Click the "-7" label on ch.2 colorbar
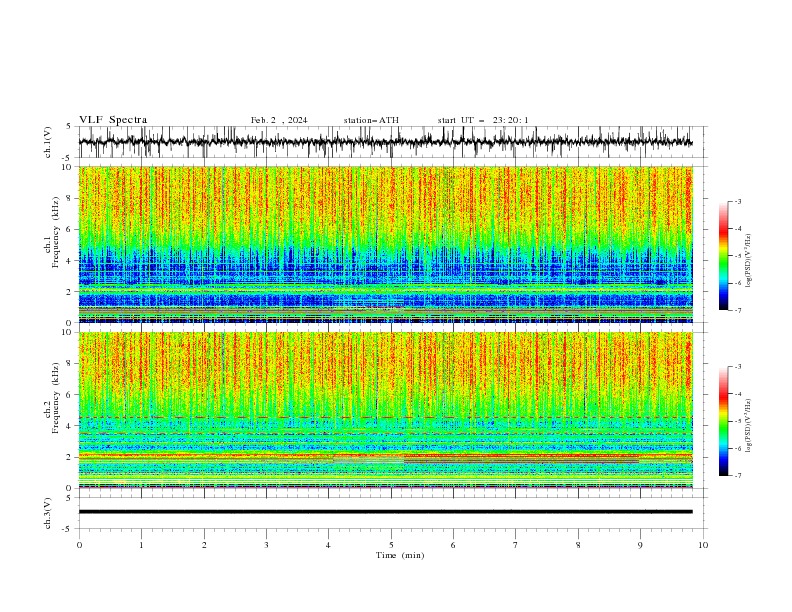This screenshot has width=792, height=612. (x=737, y=476)
